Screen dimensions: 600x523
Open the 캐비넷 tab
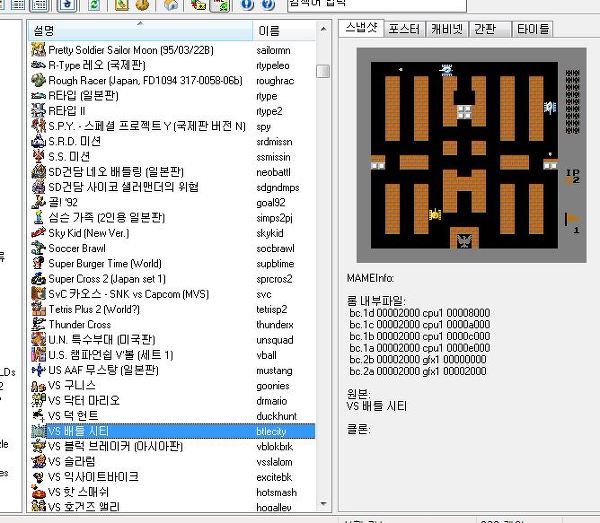pos(447,29)
